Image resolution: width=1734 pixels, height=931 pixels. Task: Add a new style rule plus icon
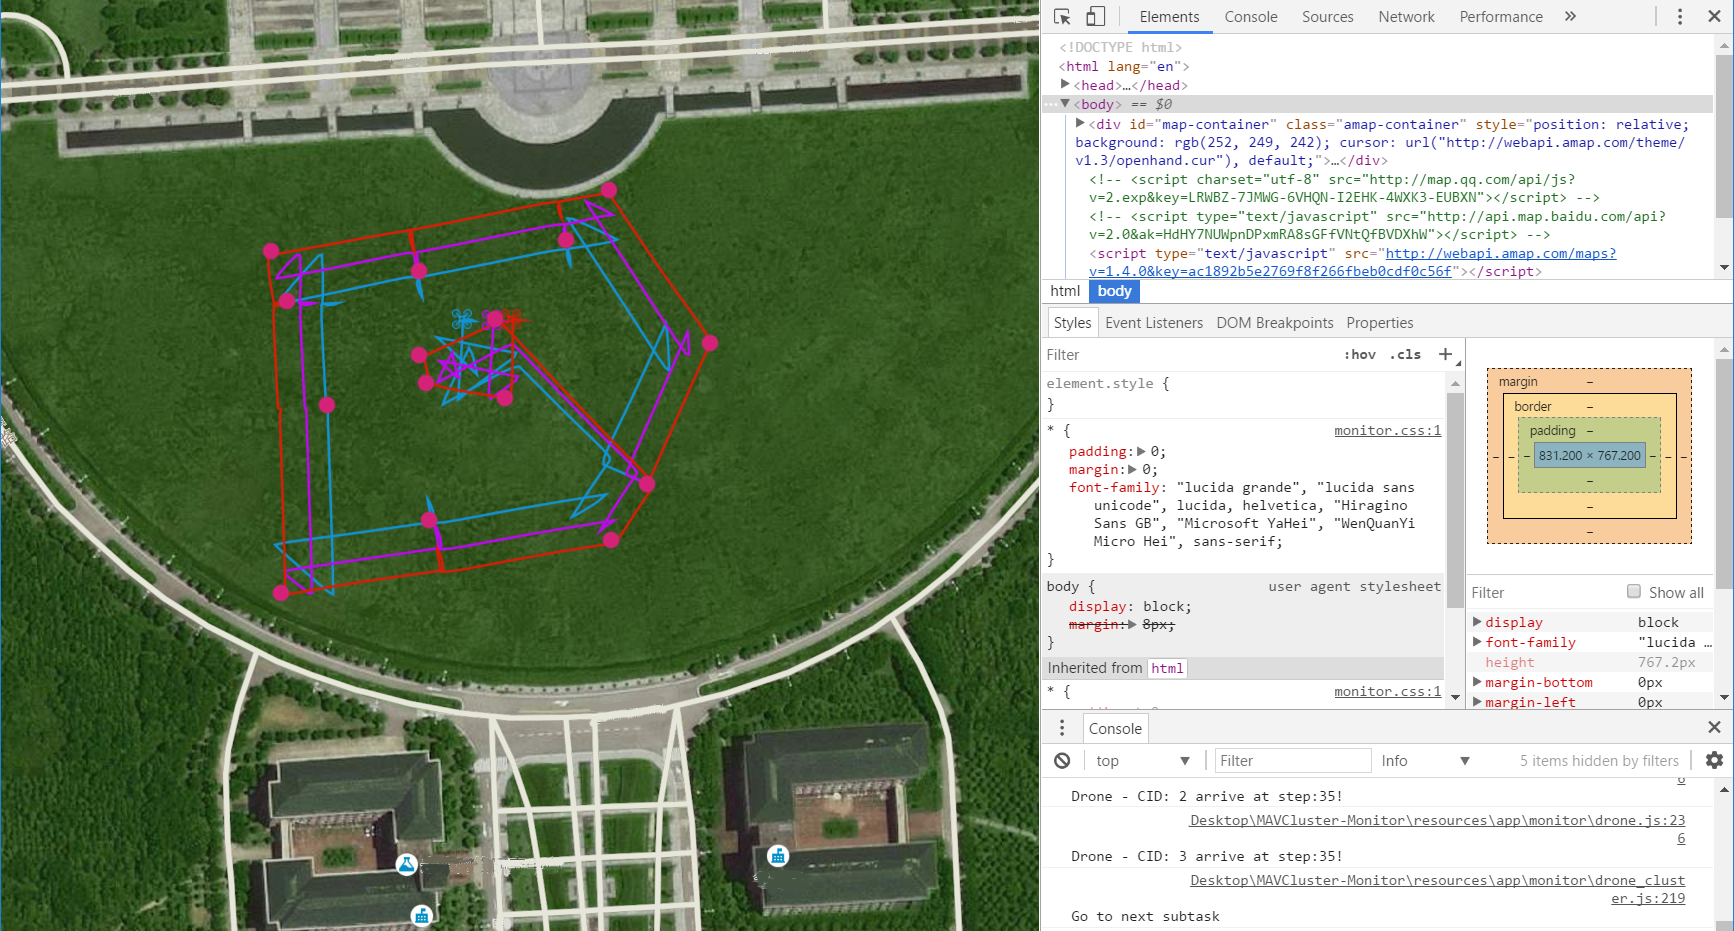coord(1445,355)
